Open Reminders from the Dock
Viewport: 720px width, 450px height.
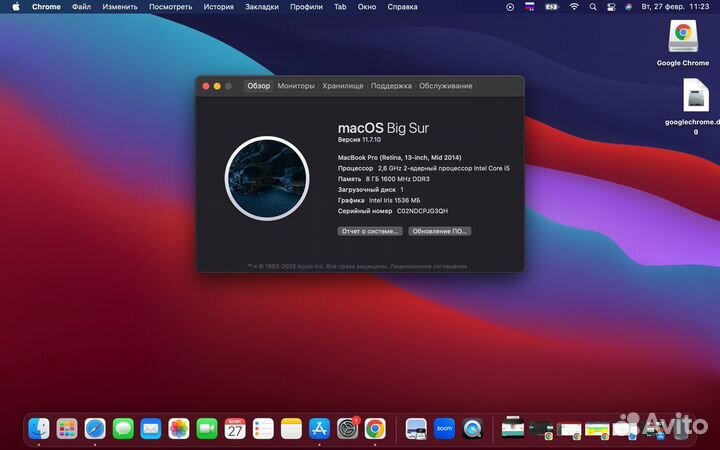pyautogui.click(x=263, y=429)
